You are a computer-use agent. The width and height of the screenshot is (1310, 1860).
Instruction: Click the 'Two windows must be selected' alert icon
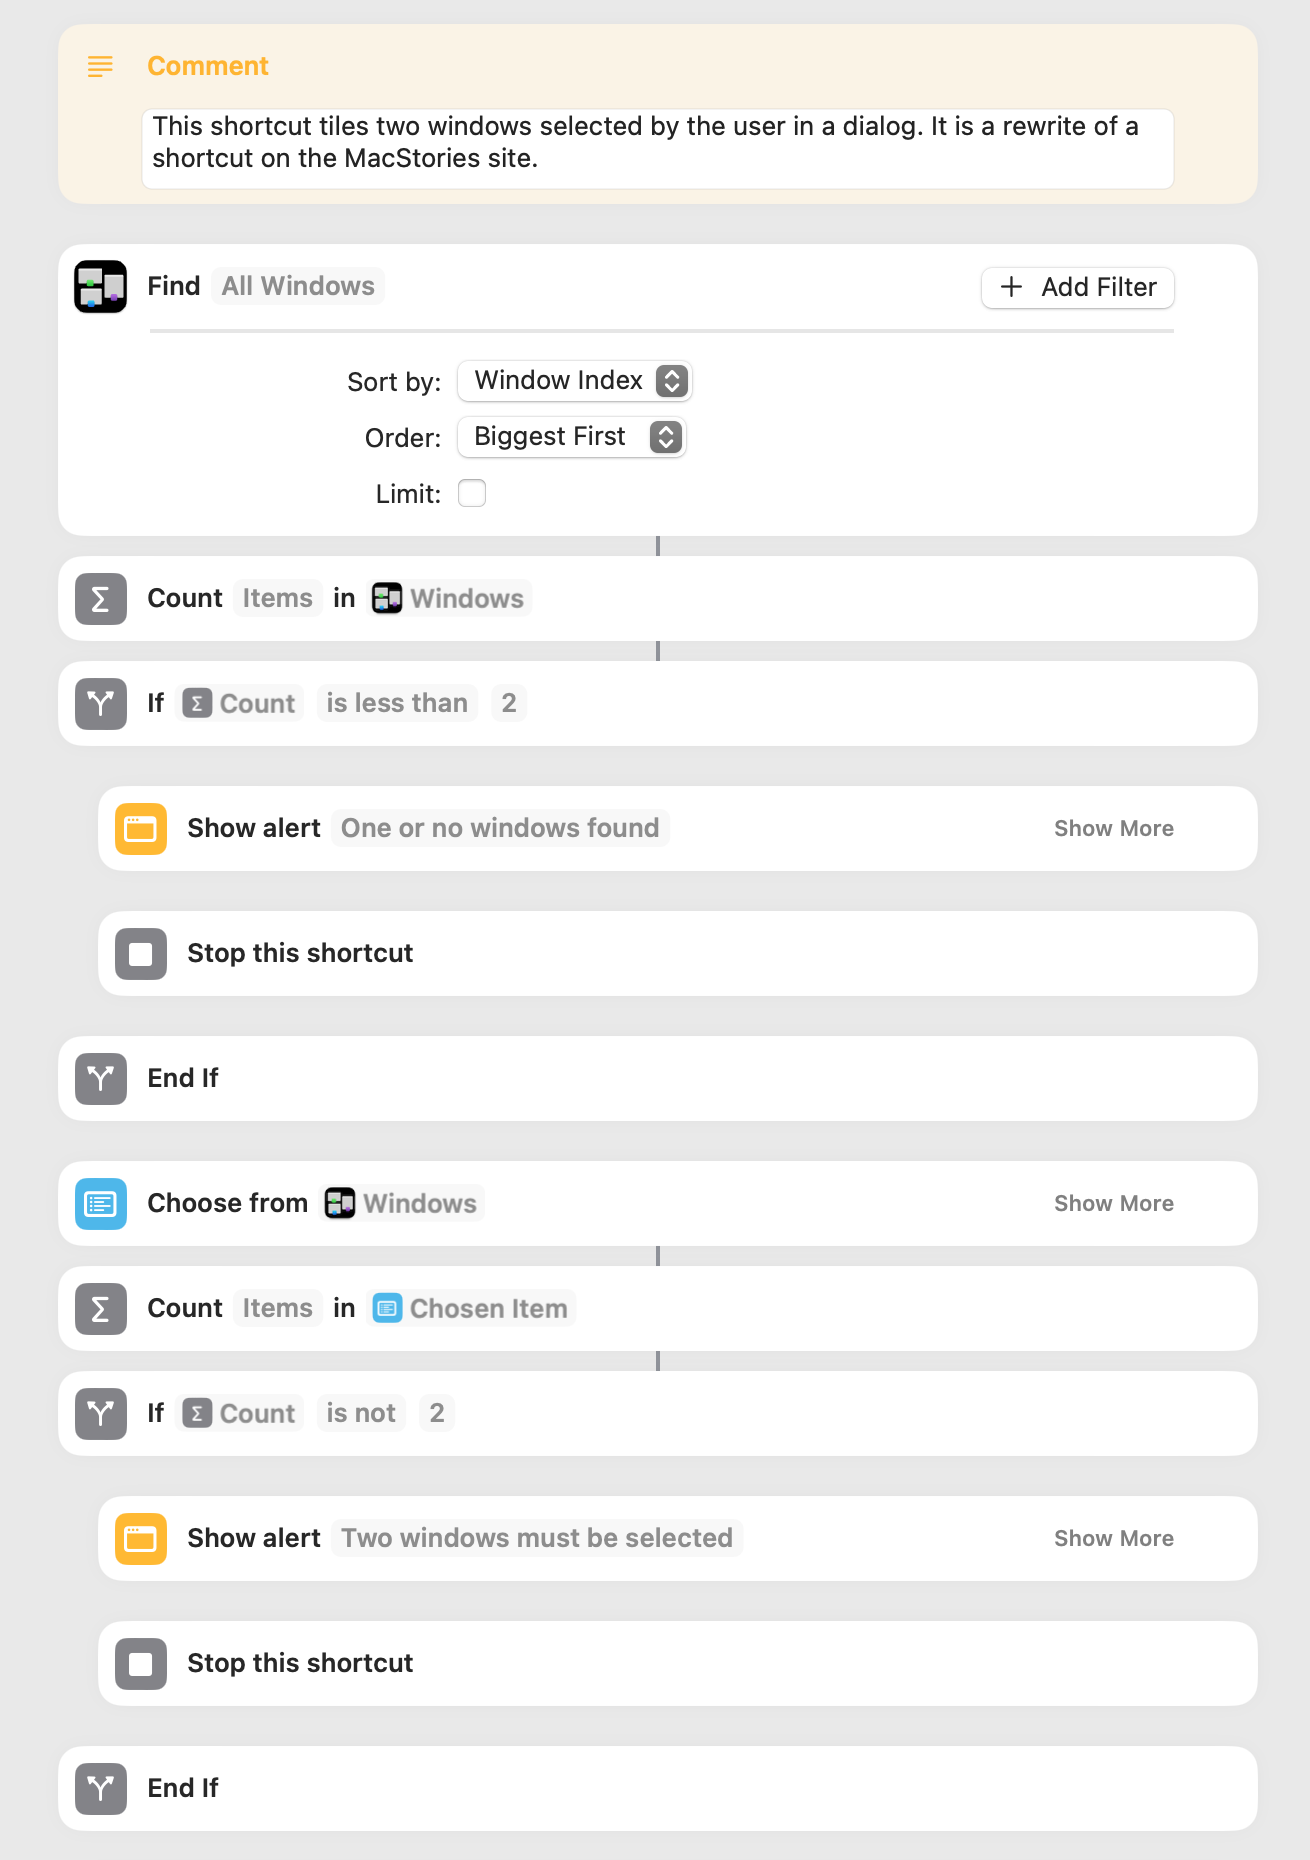[140, 1538]
